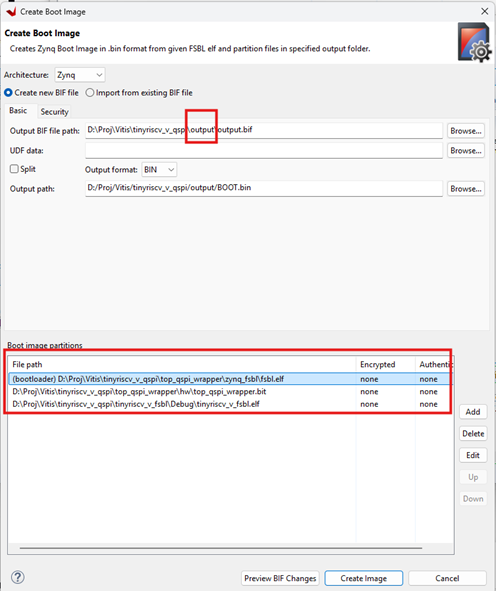Click the boot image gear graphic
The image size is (496, 591).
475,42
